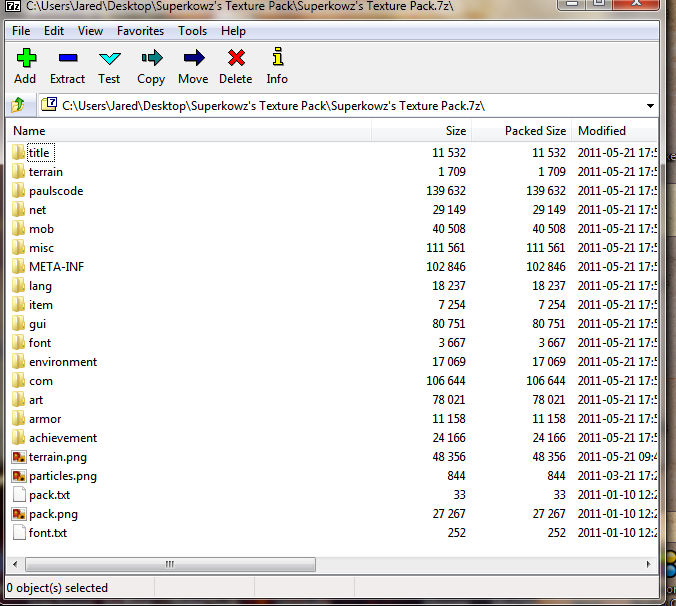Open the Info toolbar icon

(277, 59)
